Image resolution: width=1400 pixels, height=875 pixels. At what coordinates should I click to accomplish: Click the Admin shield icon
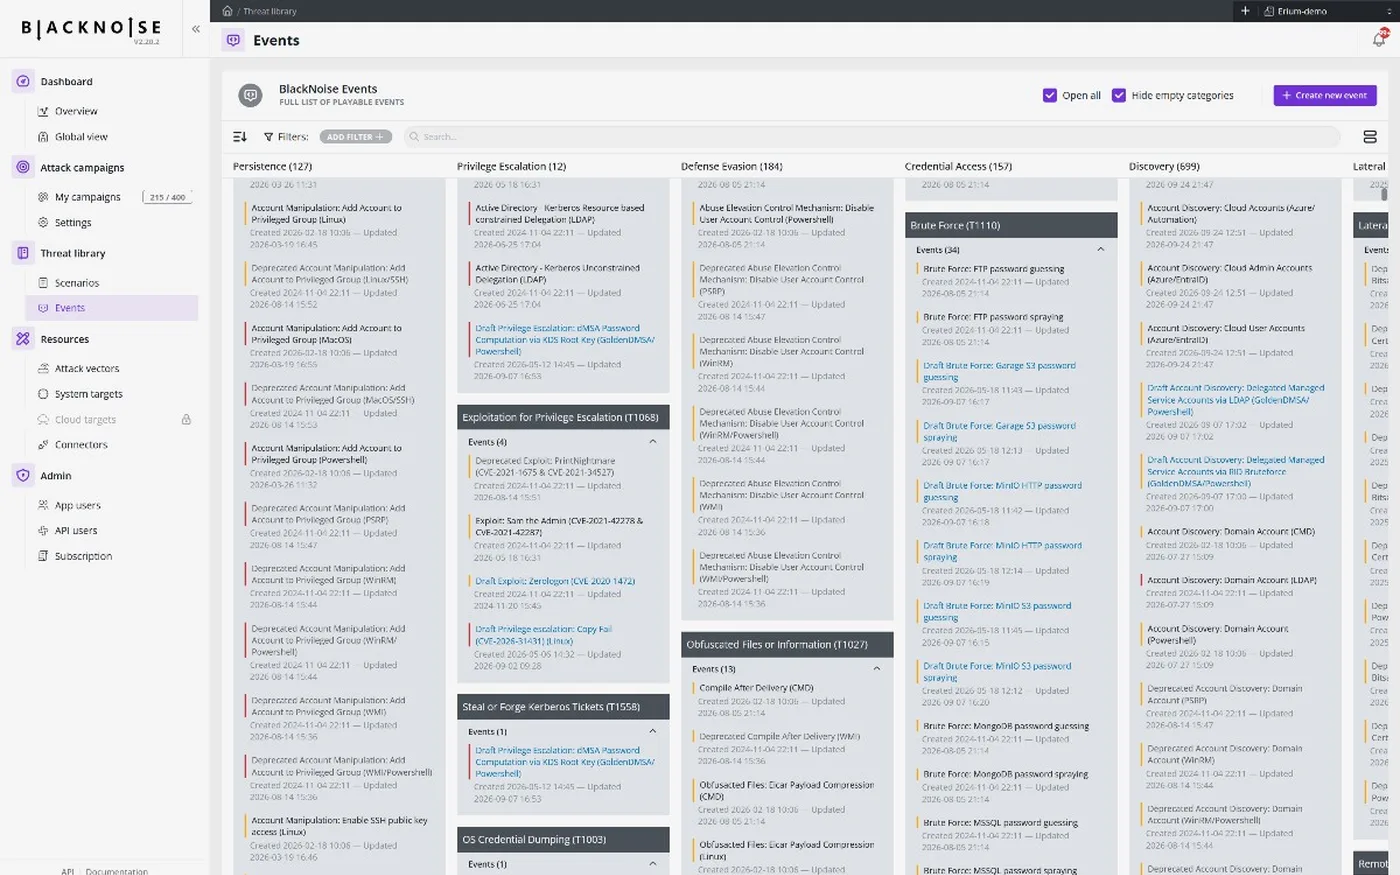click(23, 476)
